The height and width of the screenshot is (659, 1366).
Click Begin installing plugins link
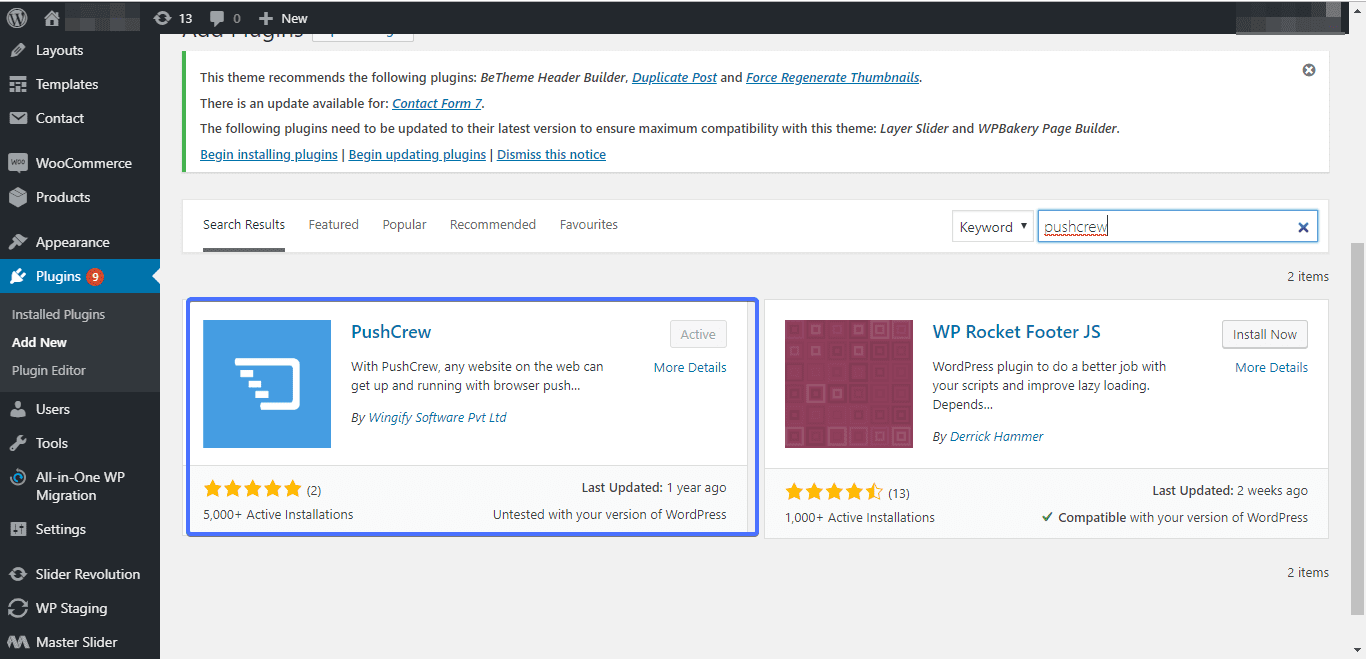coord(269,154)
